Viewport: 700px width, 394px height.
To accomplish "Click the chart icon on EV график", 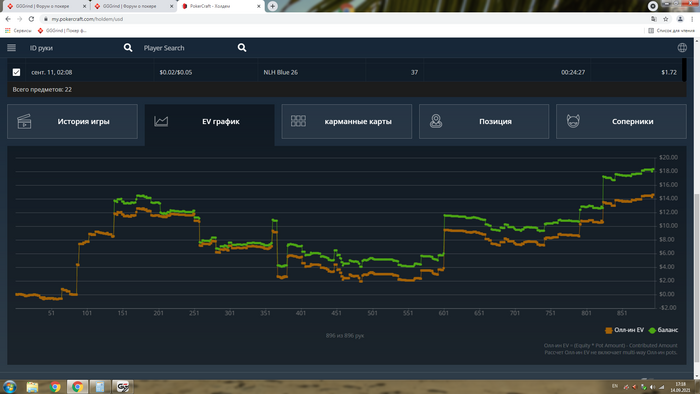I will pyautogui.click(x=161, y=121).
